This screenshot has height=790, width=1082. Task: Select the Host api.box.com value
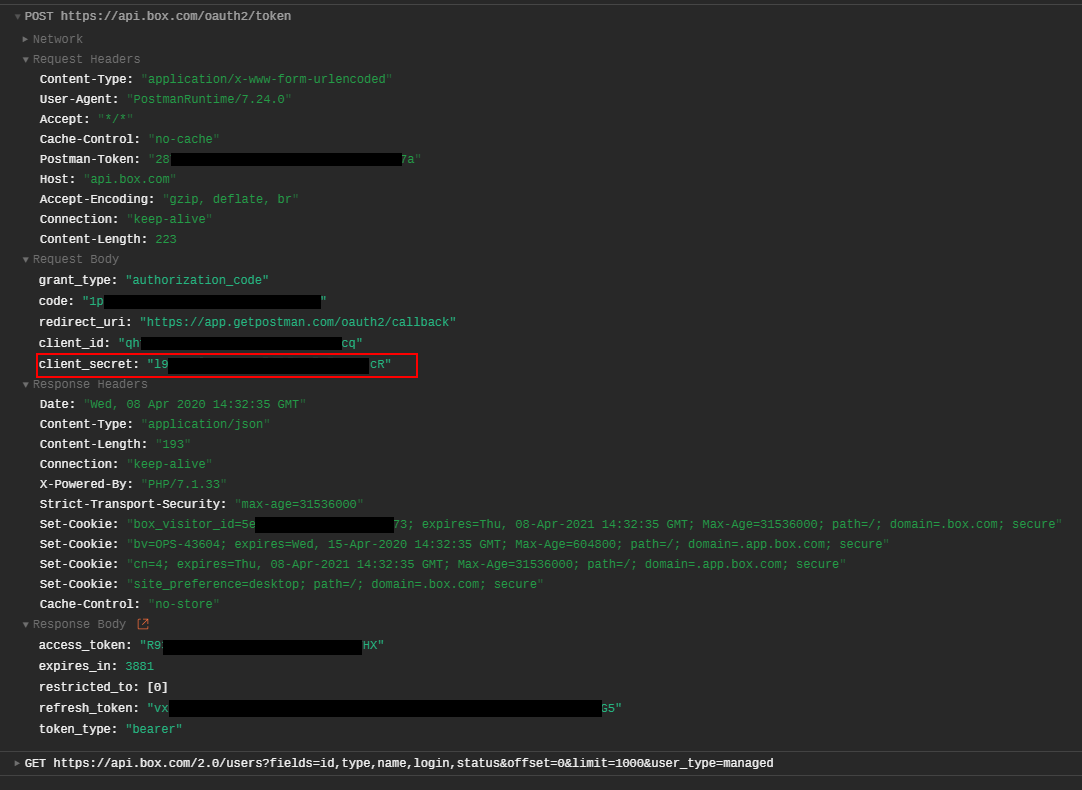128,178
